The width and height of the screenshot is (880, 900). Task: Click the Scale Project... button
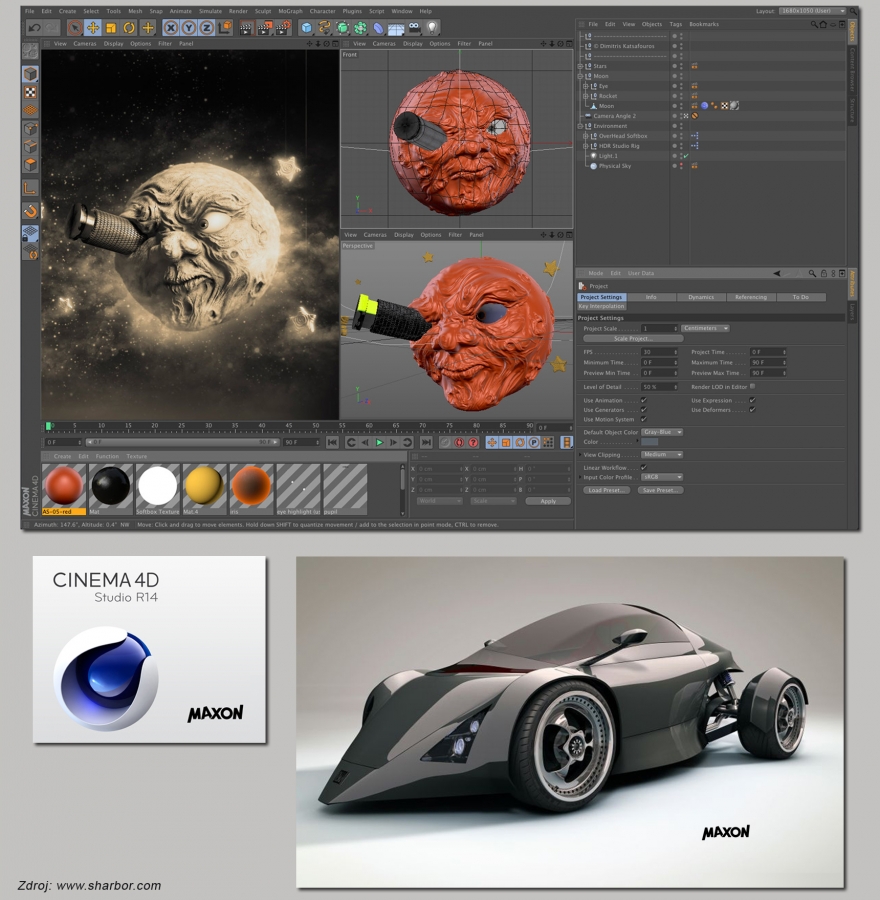tap(633, 339)
